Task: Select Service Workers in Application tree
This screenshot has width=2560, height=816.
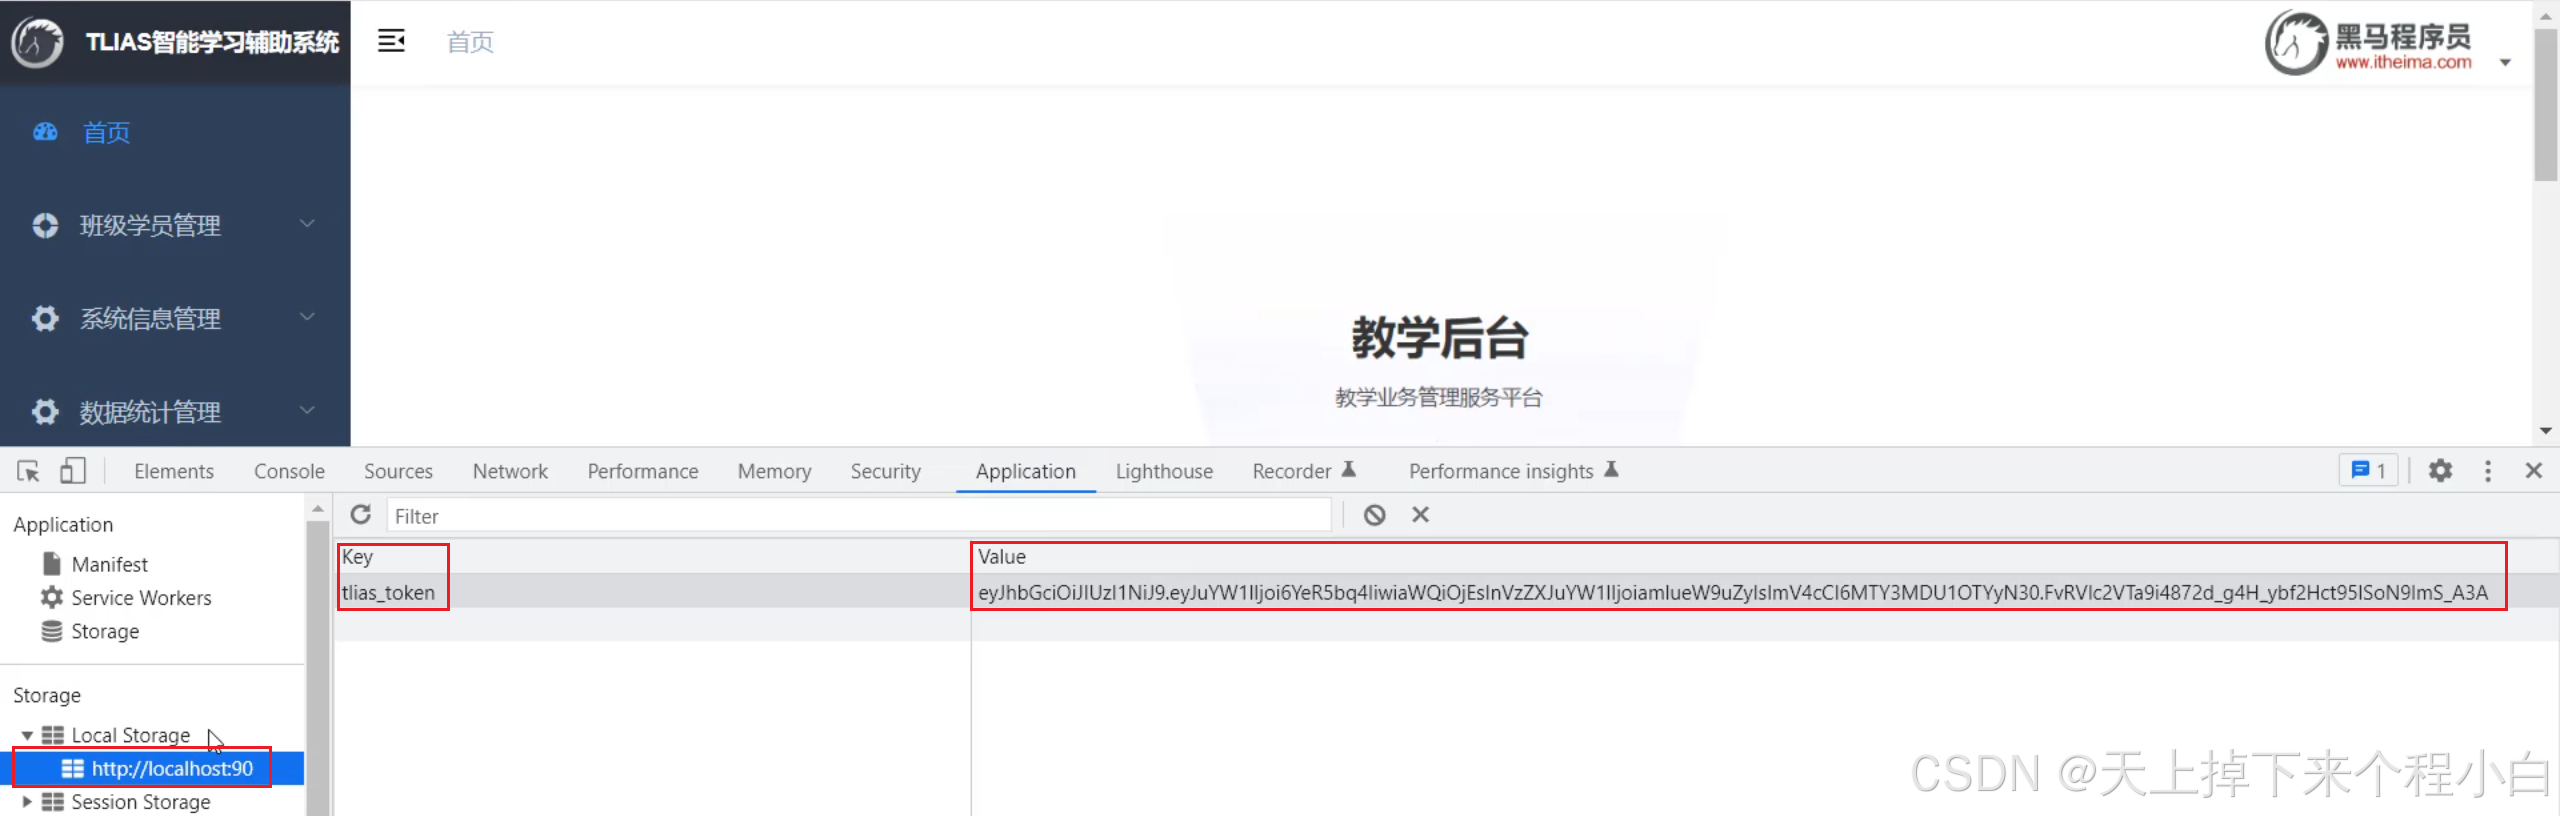Action: point(141,597)
